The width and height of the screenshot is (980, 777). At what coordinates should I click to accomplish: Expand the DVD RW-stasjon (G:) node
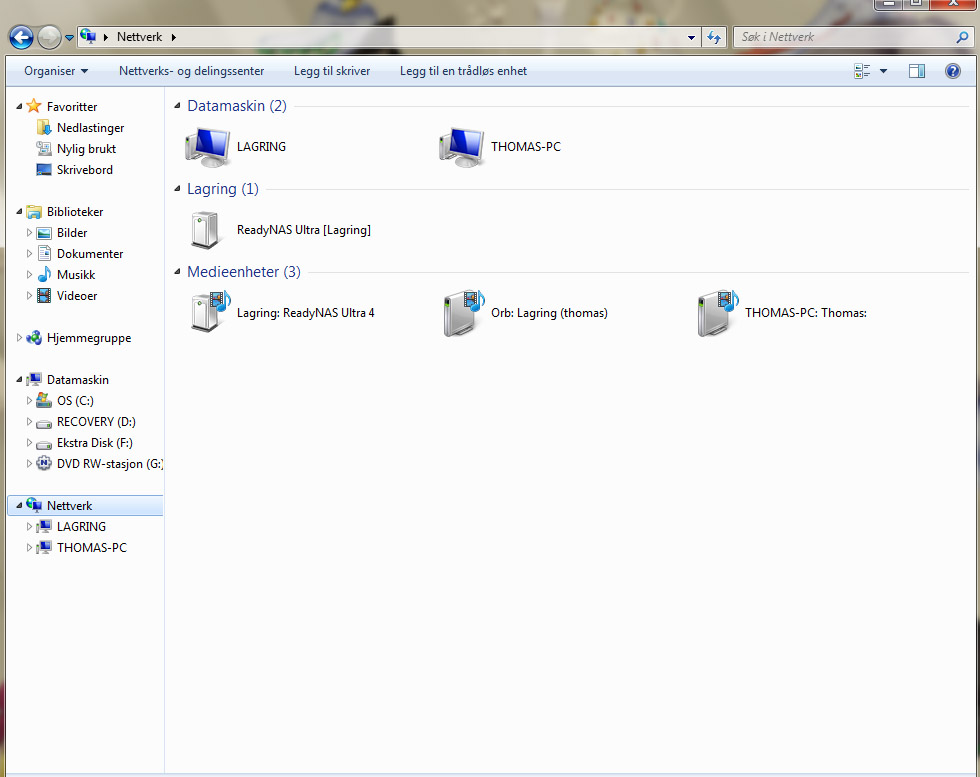coord(29,464)
